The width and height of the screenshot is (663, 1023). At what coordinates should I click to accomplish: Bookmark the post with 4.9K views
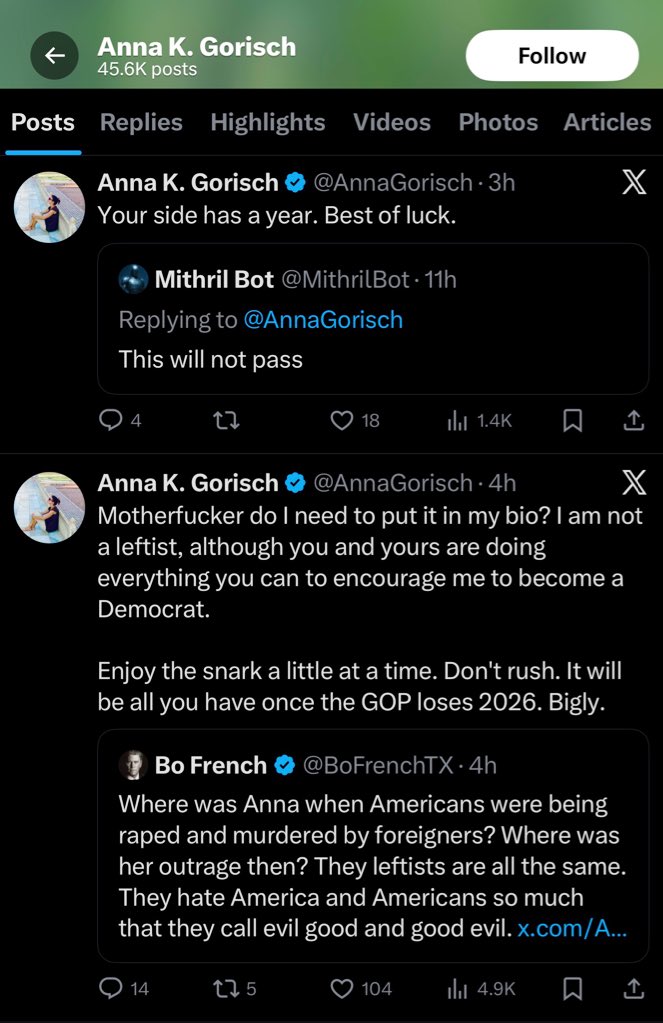(572, 989)
